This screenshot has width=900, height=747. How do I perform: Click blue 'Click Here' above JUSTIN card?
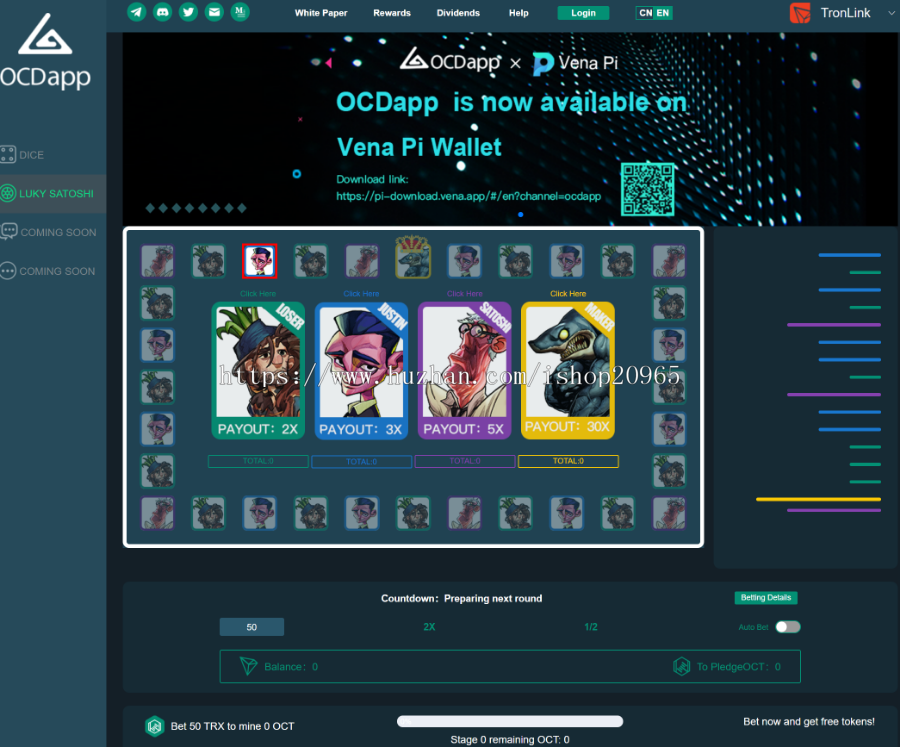point(362,293)
